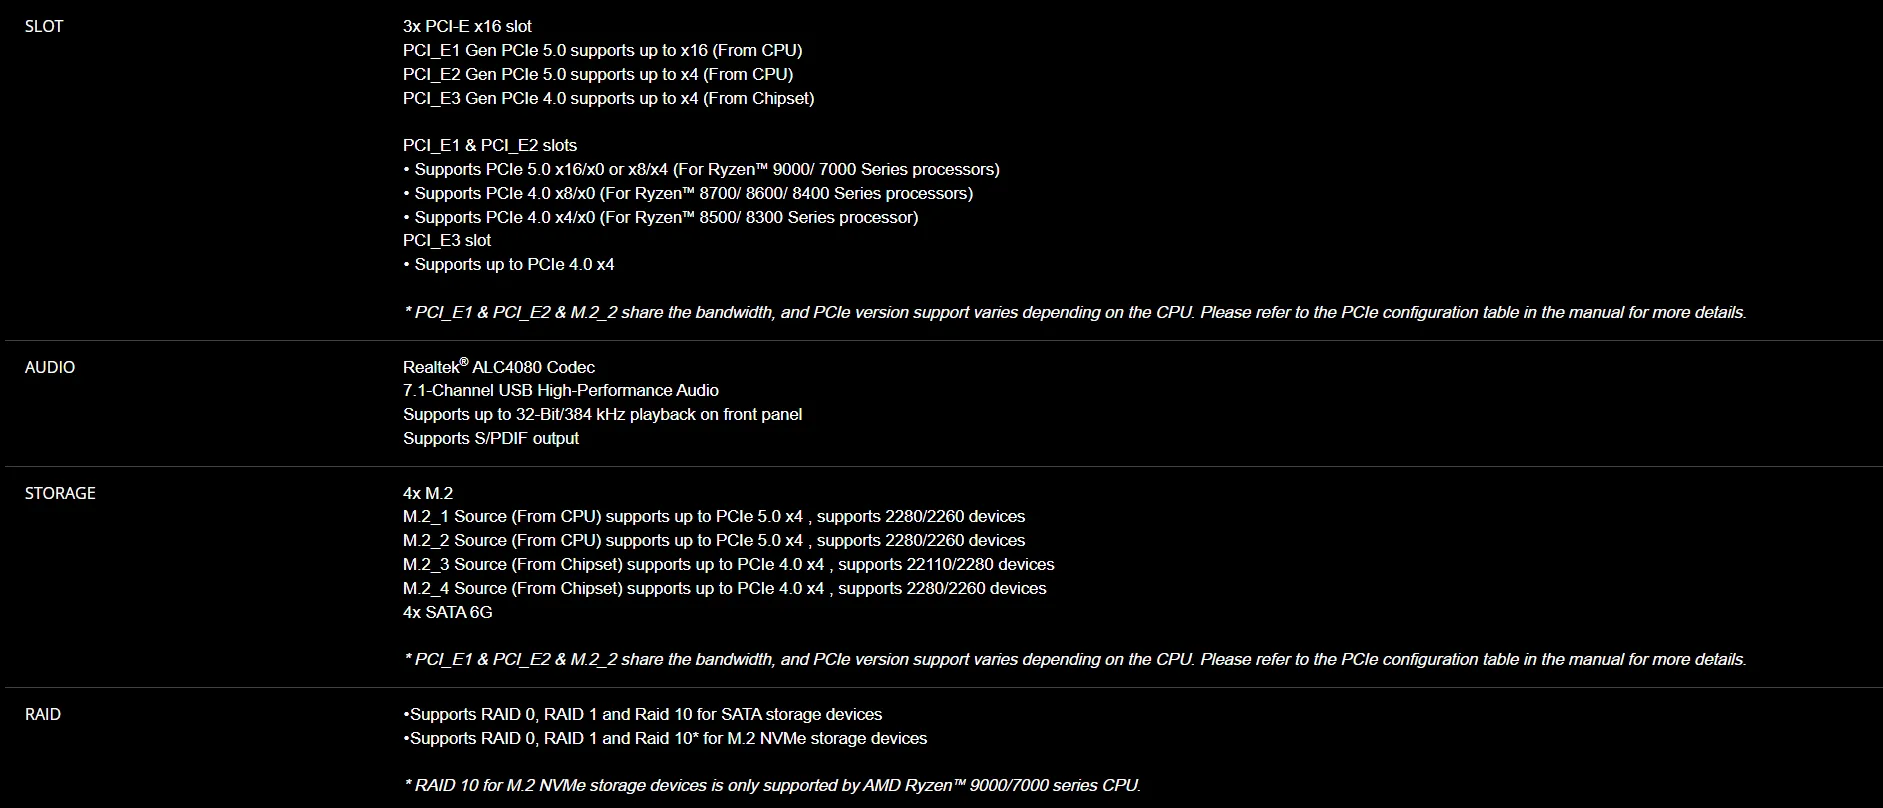
Task: Click the PCI_E3 Gen PCIe 4.0 chipset line
Action: point(608,98)
